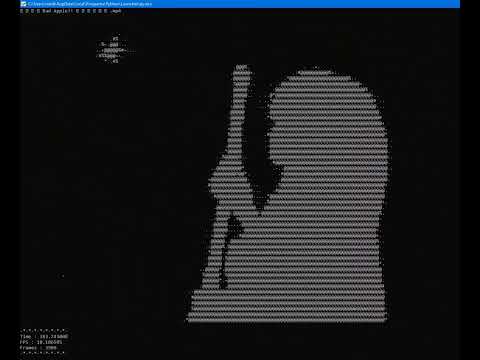Click the "Bad Apple!!" filename line
480x360 pixels.
coord(70,11)
